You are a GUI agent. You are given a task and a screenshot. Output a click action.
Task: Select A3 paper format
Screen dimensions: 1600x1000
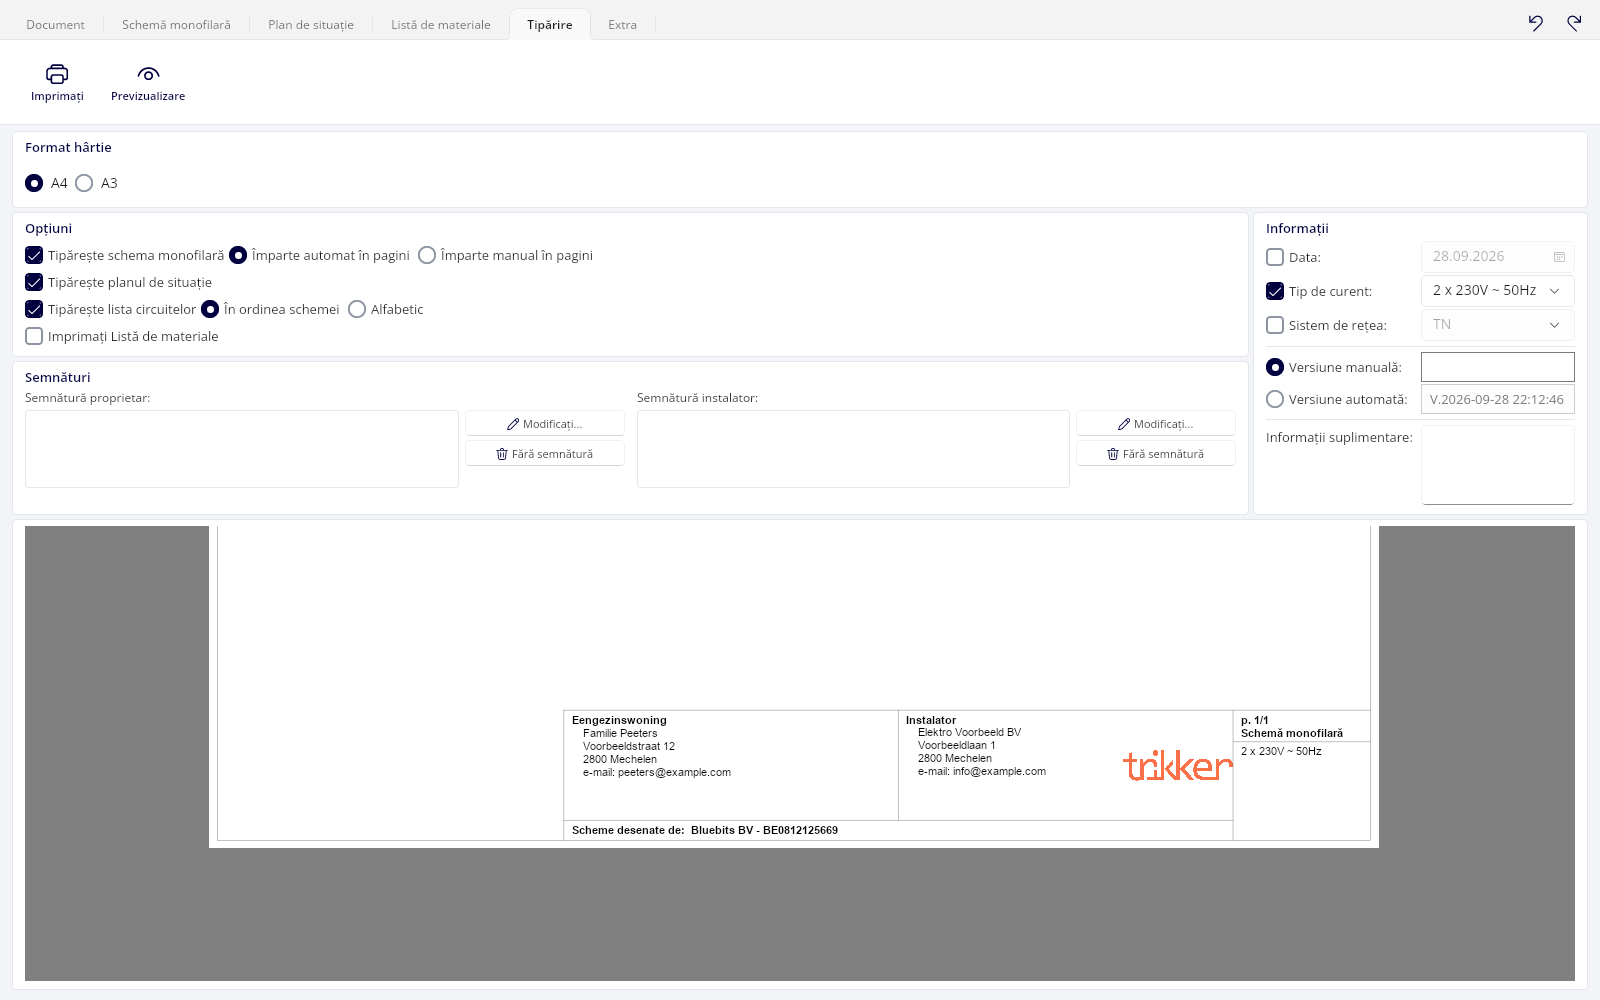pyautogui.click(x=84, y=183)
